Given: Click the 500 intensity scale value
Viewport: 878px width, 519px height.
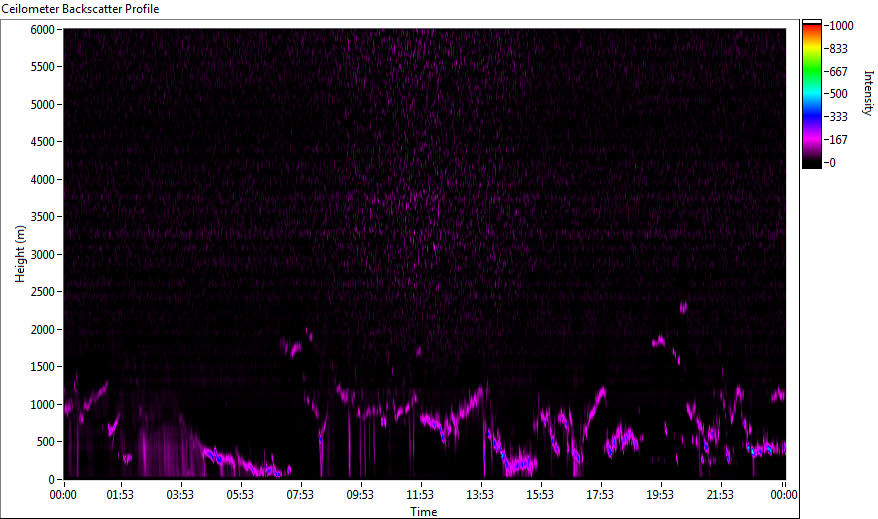Looking at the screenshot, I should 838,94.
